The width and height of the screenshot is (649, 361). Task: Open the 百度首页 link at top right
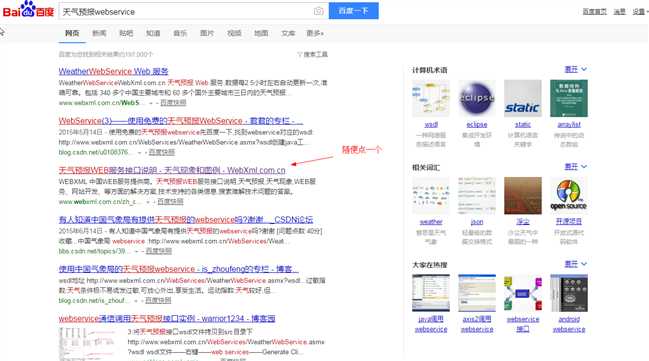tap(594, 12)
